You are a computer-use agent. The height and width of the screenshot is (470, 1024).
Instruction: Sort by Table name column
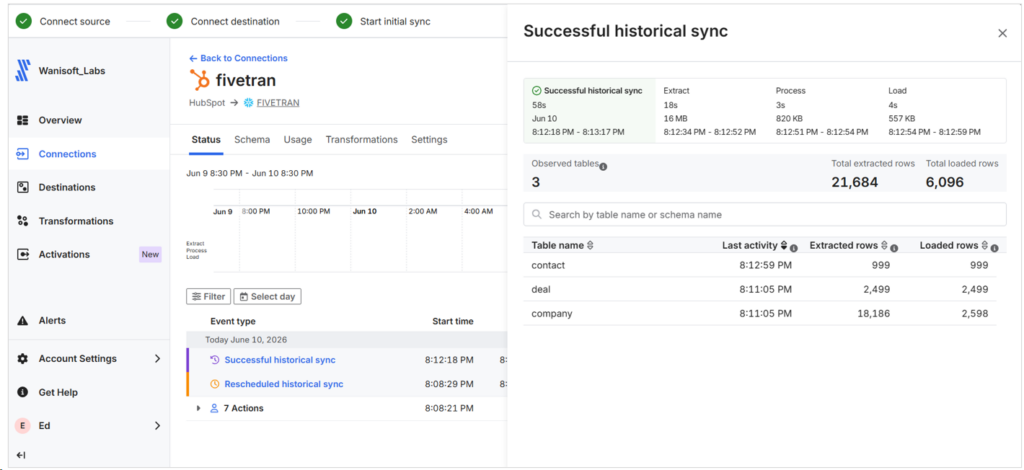coord(562,245)
